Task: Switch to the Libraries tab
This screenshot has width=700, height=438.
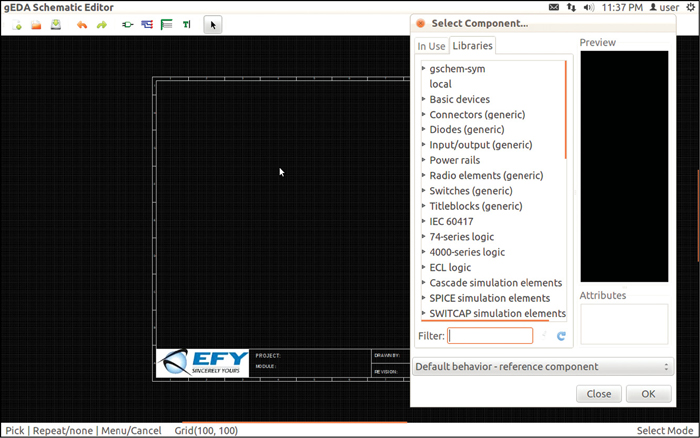Action: pyautogui.click(x=471, y=46)
